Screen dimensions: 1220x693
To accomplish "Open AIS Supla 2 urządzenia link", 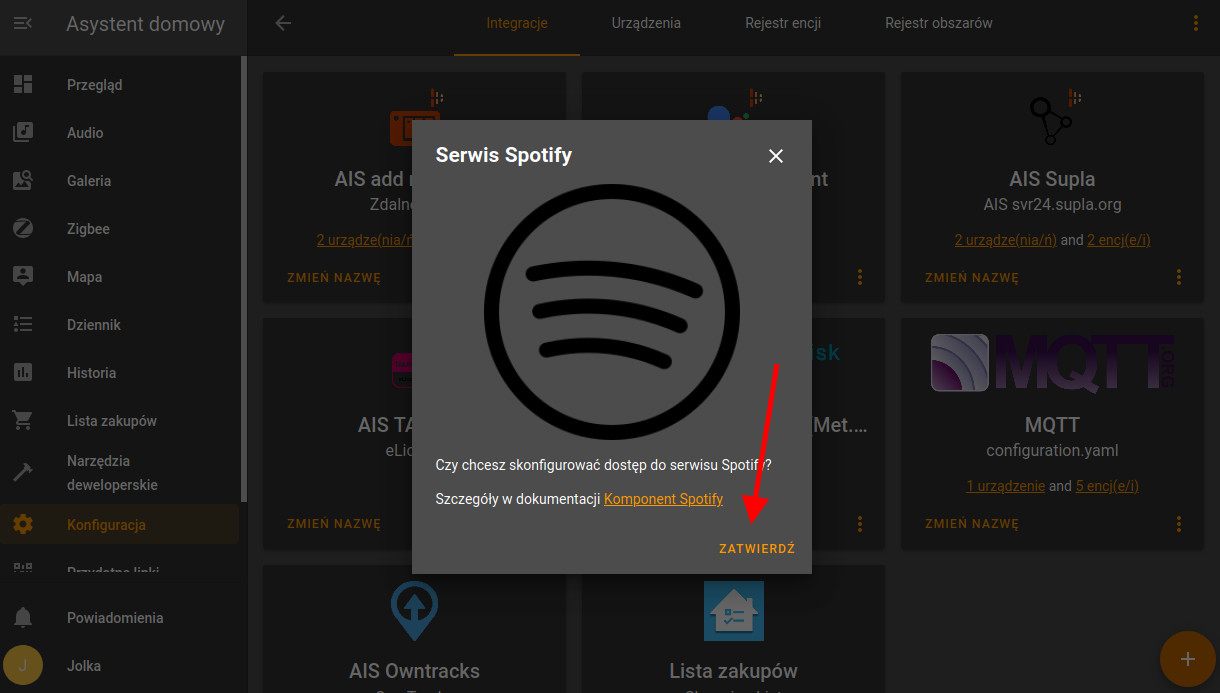I will pos(1005,240).
